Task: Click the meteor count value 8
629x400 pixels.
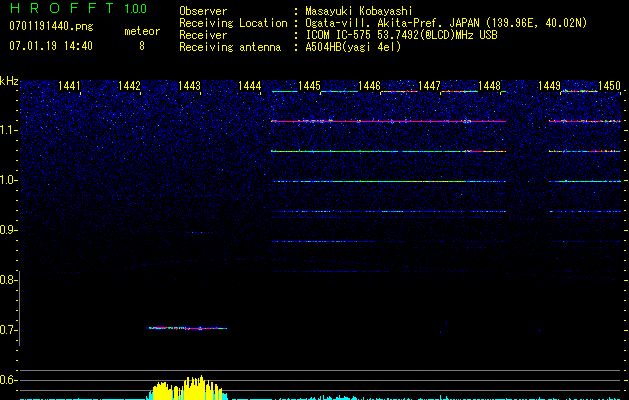Action: 142,46
